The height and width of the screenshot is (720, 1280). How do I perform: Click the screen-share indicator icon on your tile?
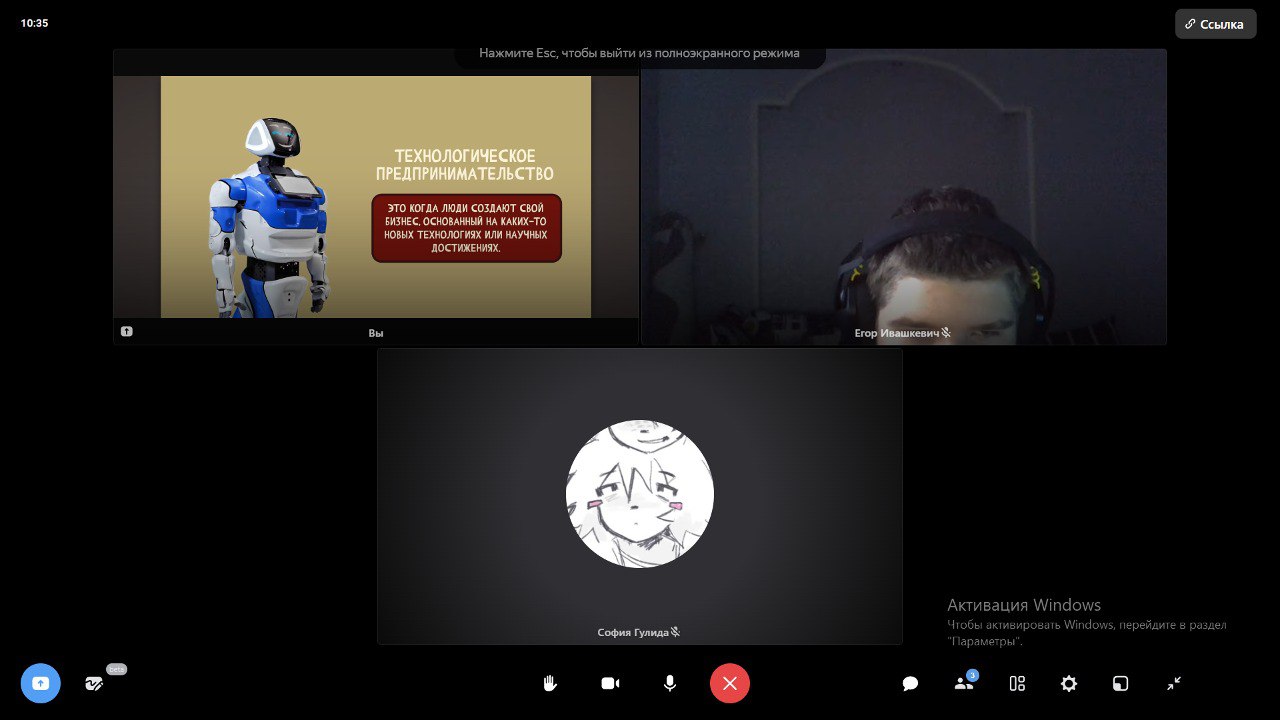tap(127, 331)
